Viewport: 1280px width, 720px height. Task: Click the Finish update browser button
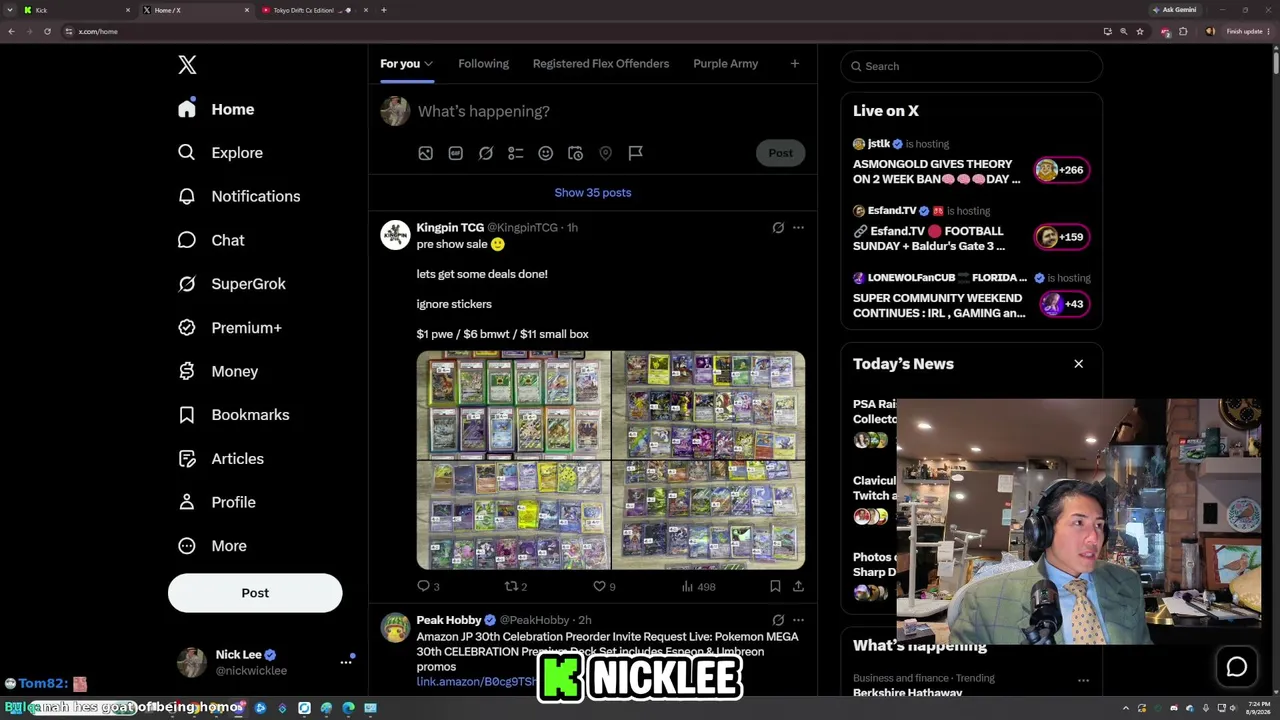pos(1245,31)
